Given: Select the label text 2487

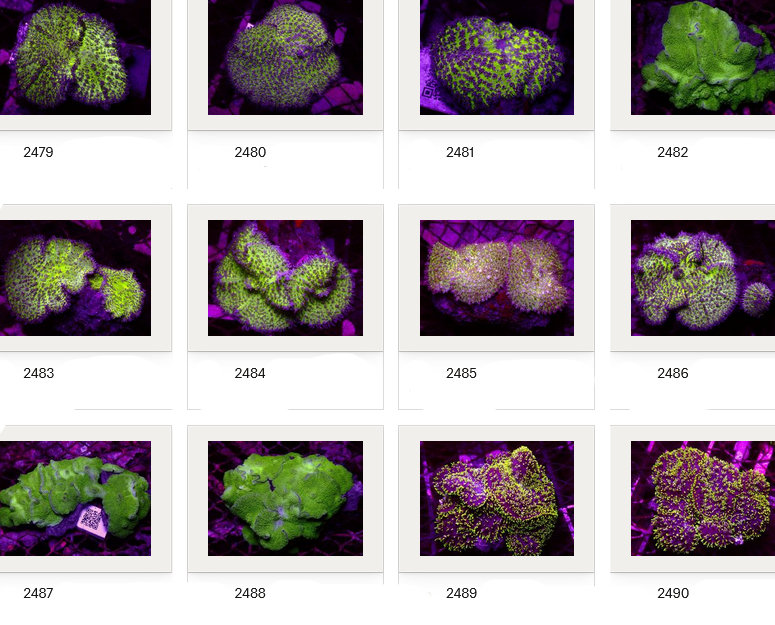Looking at the screenshot, I should tap(39, 593).
